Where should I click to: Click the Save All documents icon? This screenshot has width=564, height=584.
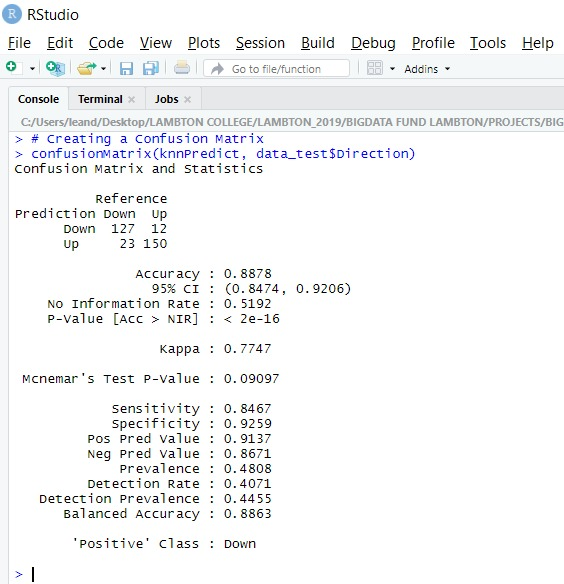pyautogui.click(x=151, y=69)
